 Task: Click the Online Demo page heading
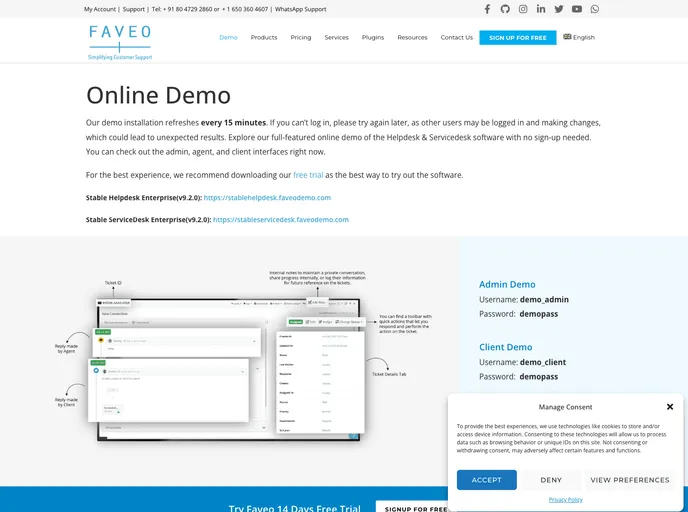click(x=158, y=95)
